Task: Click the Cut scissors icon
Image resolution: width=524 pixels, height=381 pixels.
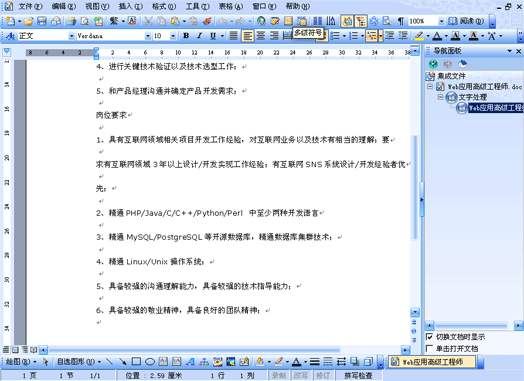Action: (148, 21)
